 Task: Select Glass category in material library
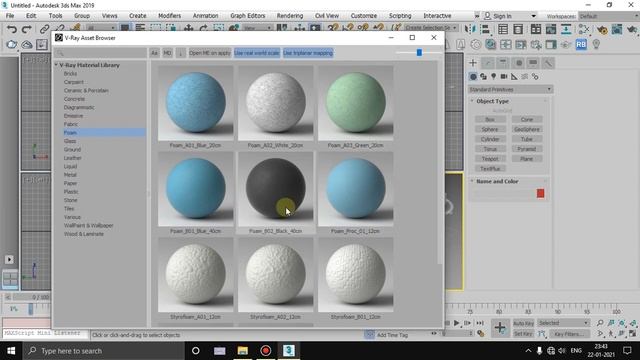click(x=70, y=141)
